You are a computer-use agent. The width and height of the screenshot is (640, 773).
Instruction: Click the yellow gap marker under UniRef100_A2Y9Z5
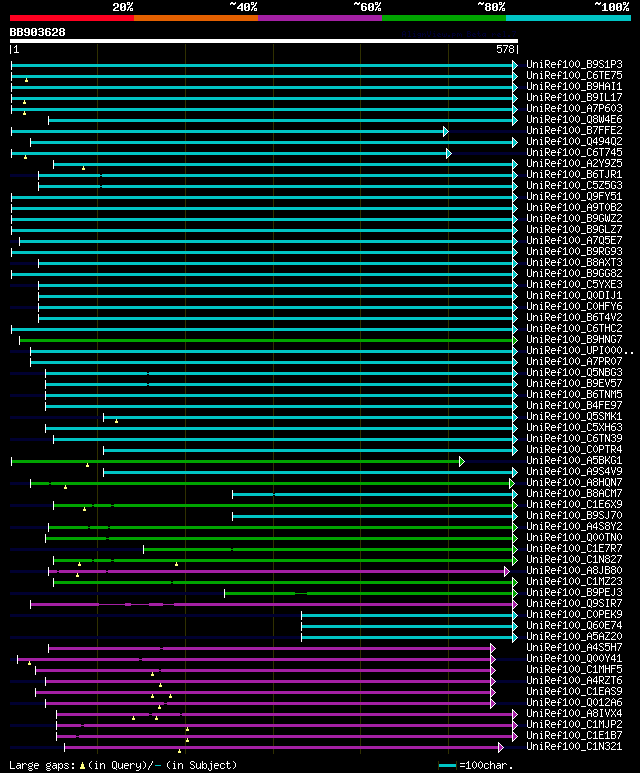(83, 168)
